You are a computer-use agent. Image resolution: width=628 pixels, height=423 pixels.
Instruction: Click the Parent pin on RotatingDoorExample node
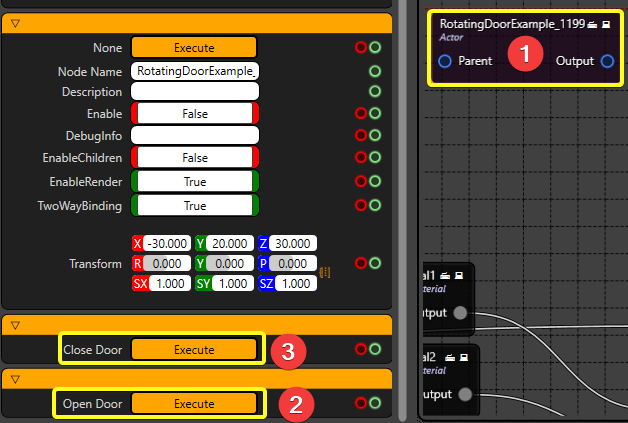coord(445,61)
